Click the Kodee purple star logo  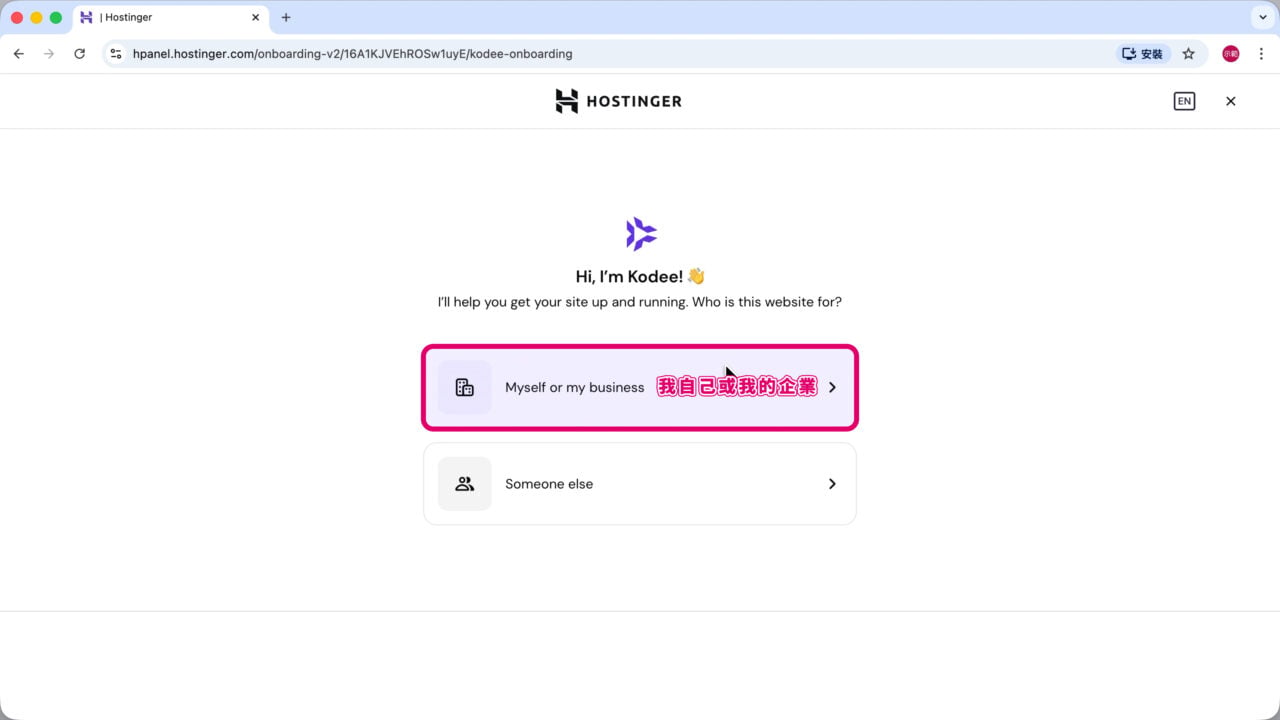coord(641,234)
